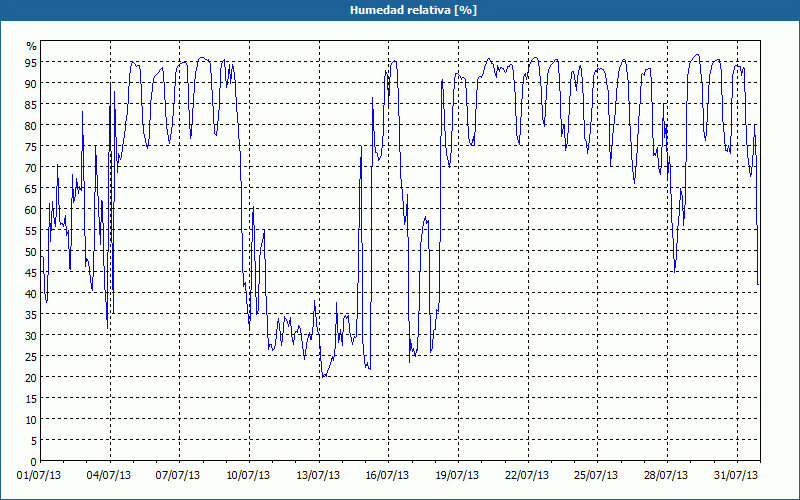
Task: Select the 80 value on the y-axis
Action: [31, 125]
